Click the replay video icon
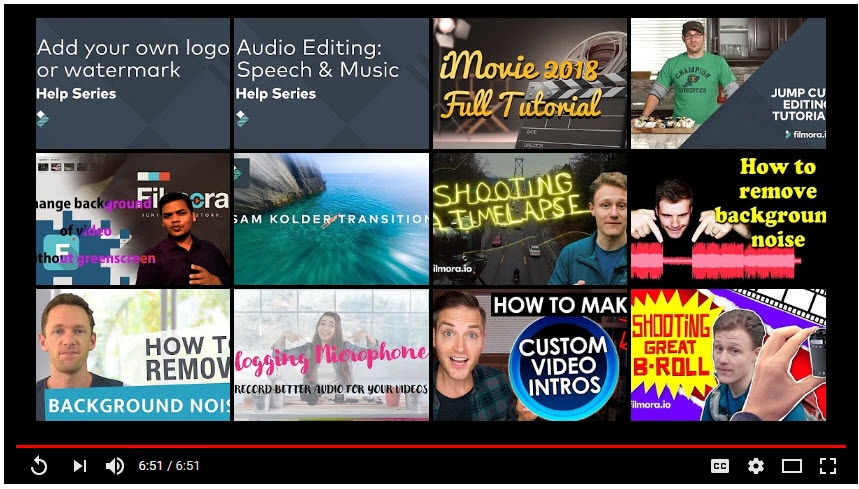Screen dimensions: 859x489 [x=39, y=466]
